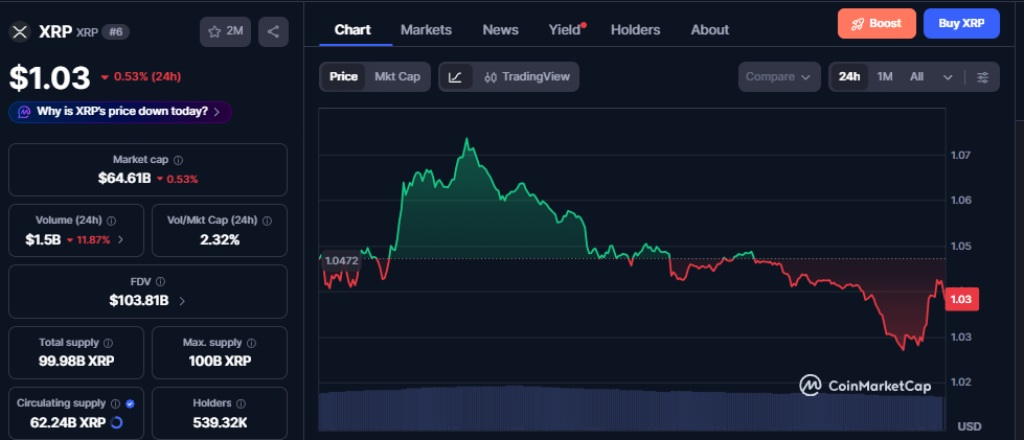Click the info icon beside Max. supply
The image size is (1024, 440).
pos(251,343)
